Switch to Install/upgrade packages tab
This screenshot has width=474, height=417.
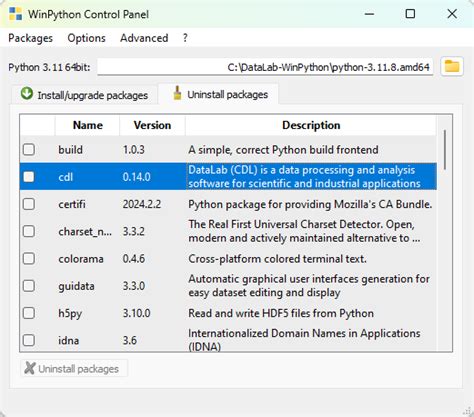[x=84, y=95]
